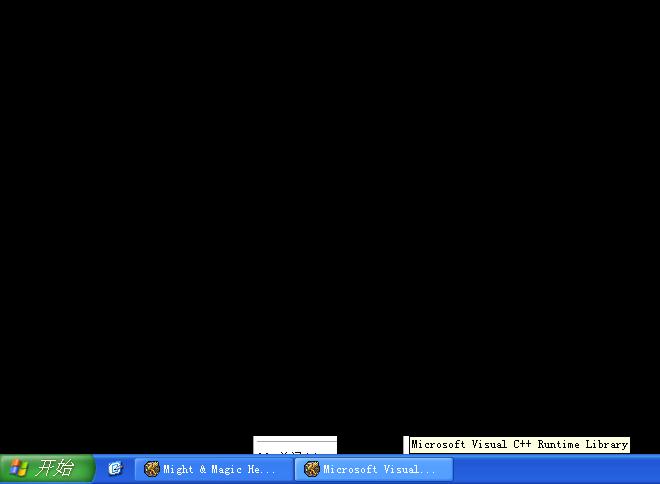Switch to Might & Magic taskbar button
This screenshot has width=660, height=484.
click(x=213, y=469)
